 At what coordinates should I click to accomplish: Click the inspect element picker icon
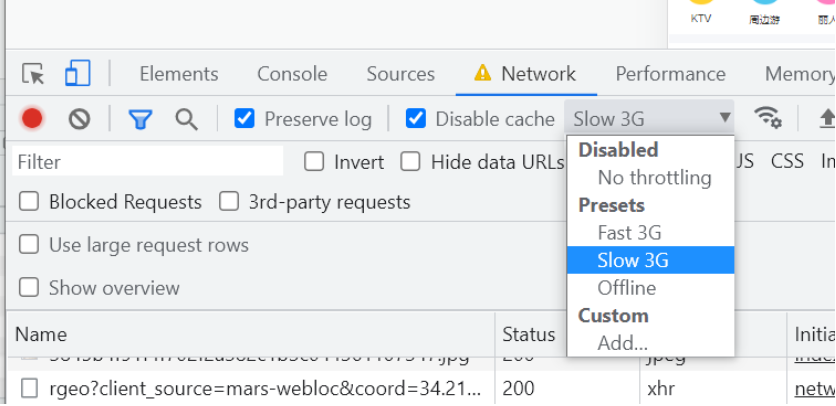tap(33, 74)
